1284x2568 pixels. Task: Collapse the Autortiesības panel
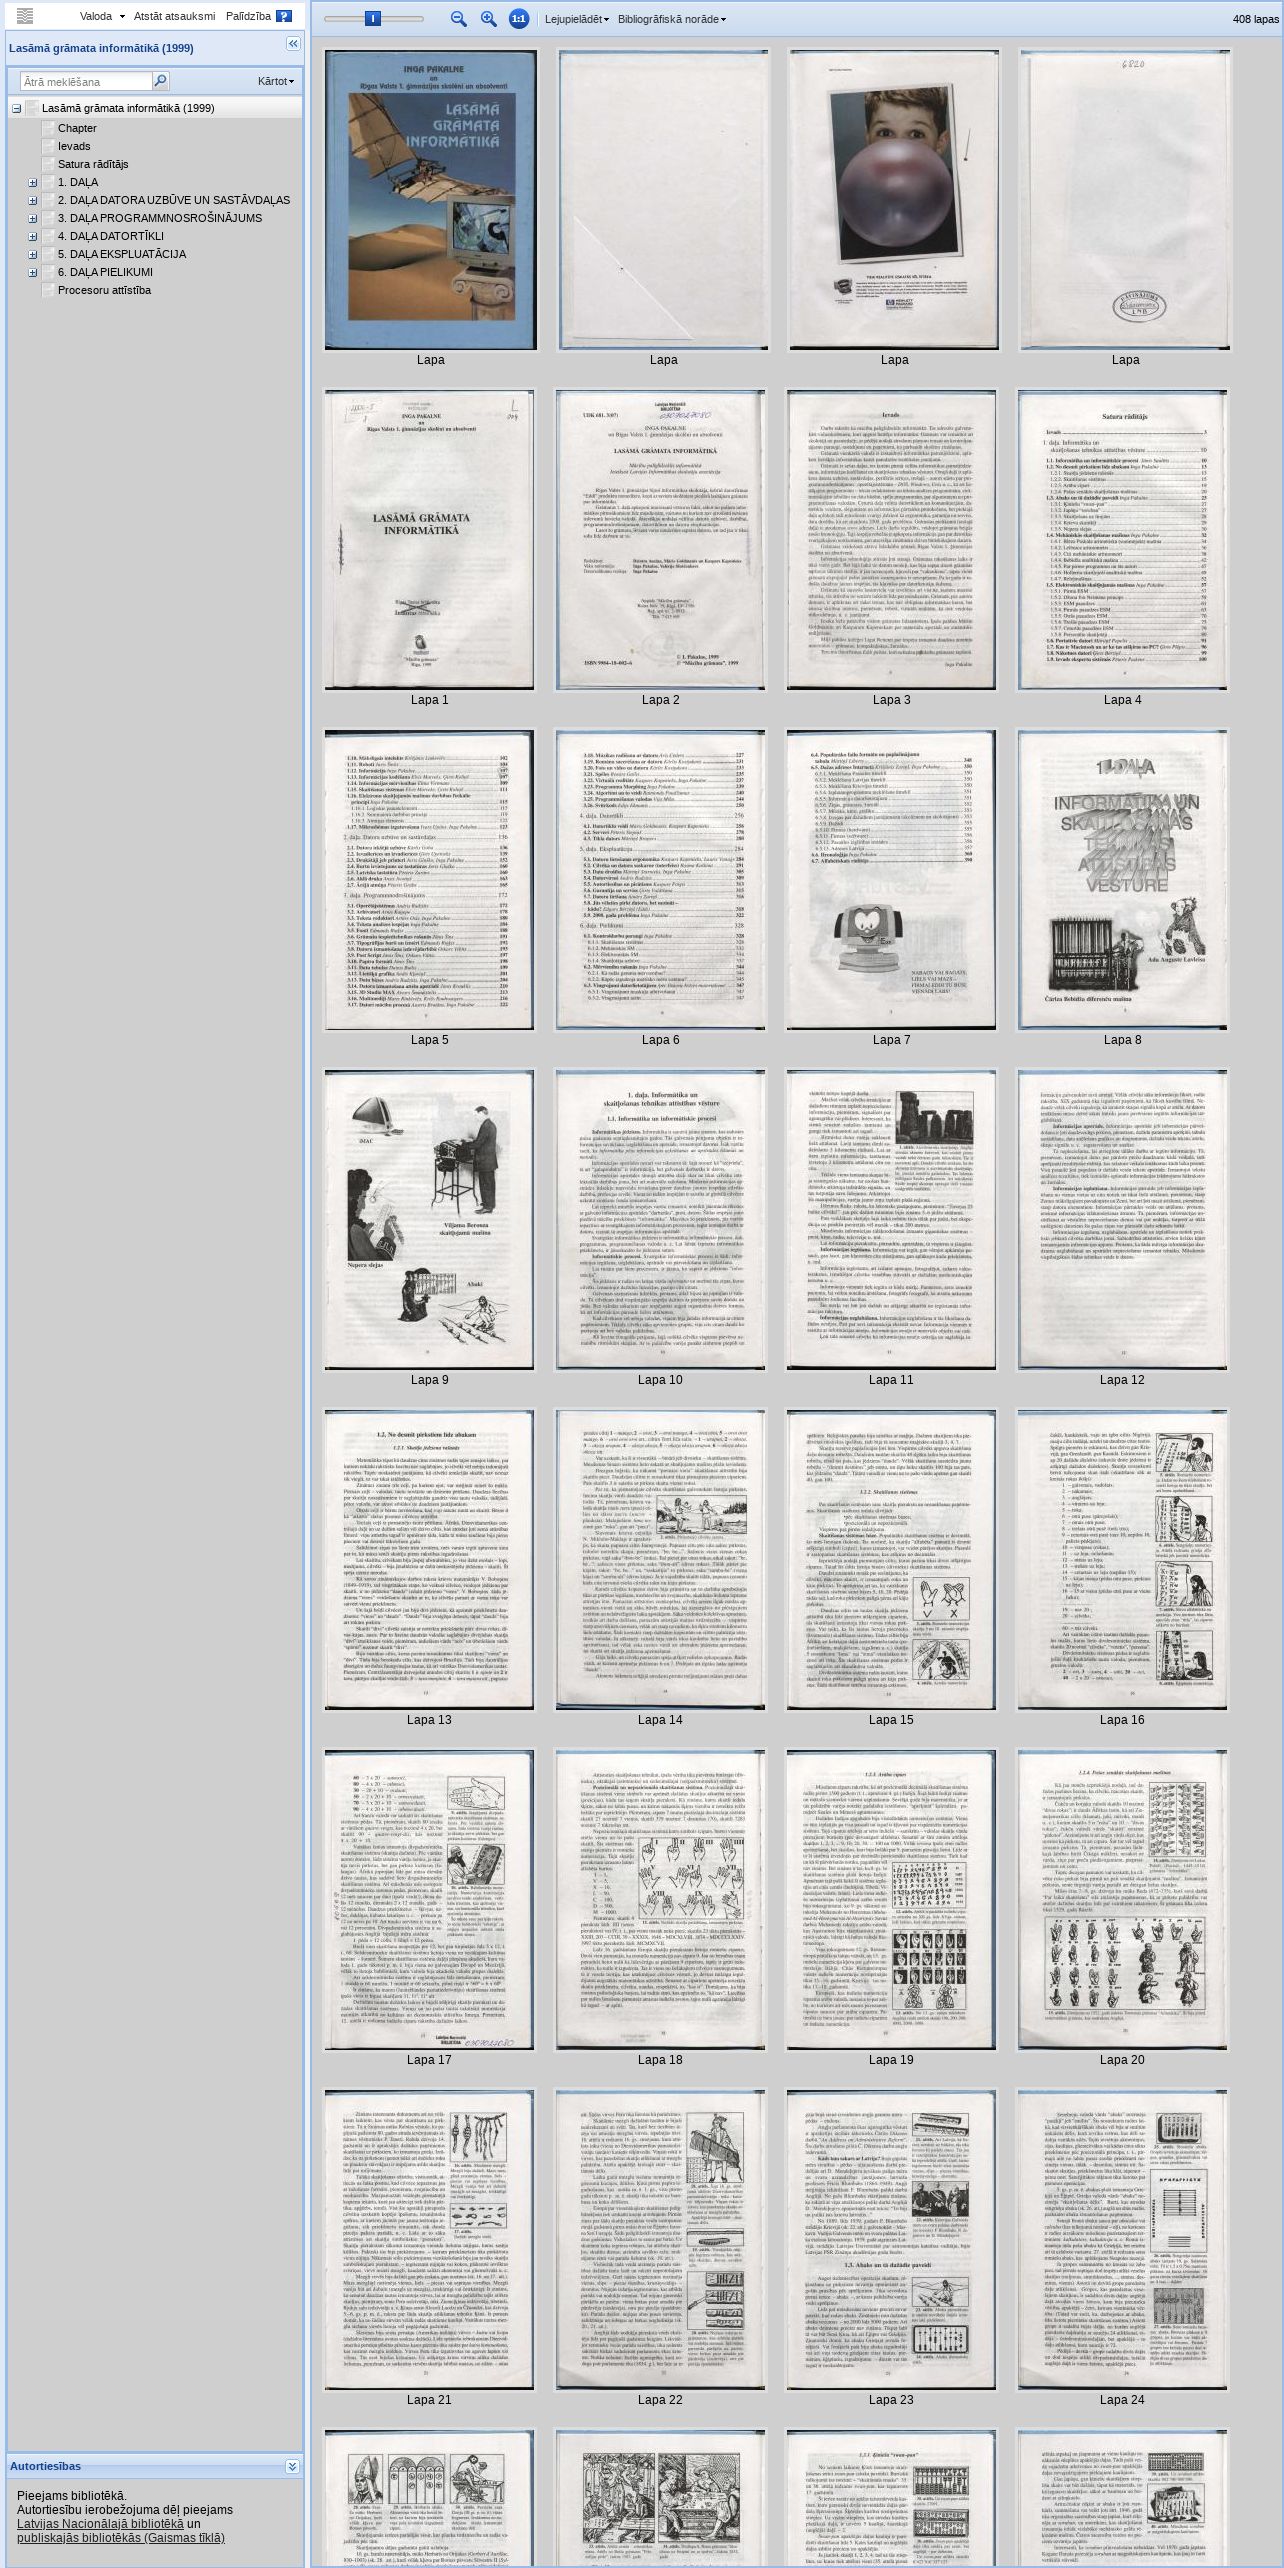tap(292, 2467)
